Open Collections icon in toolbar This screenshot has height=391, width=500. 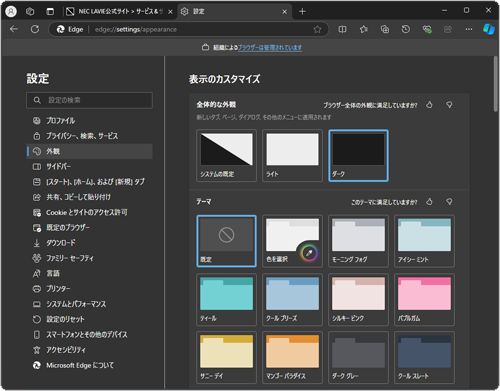click(385, 29)
